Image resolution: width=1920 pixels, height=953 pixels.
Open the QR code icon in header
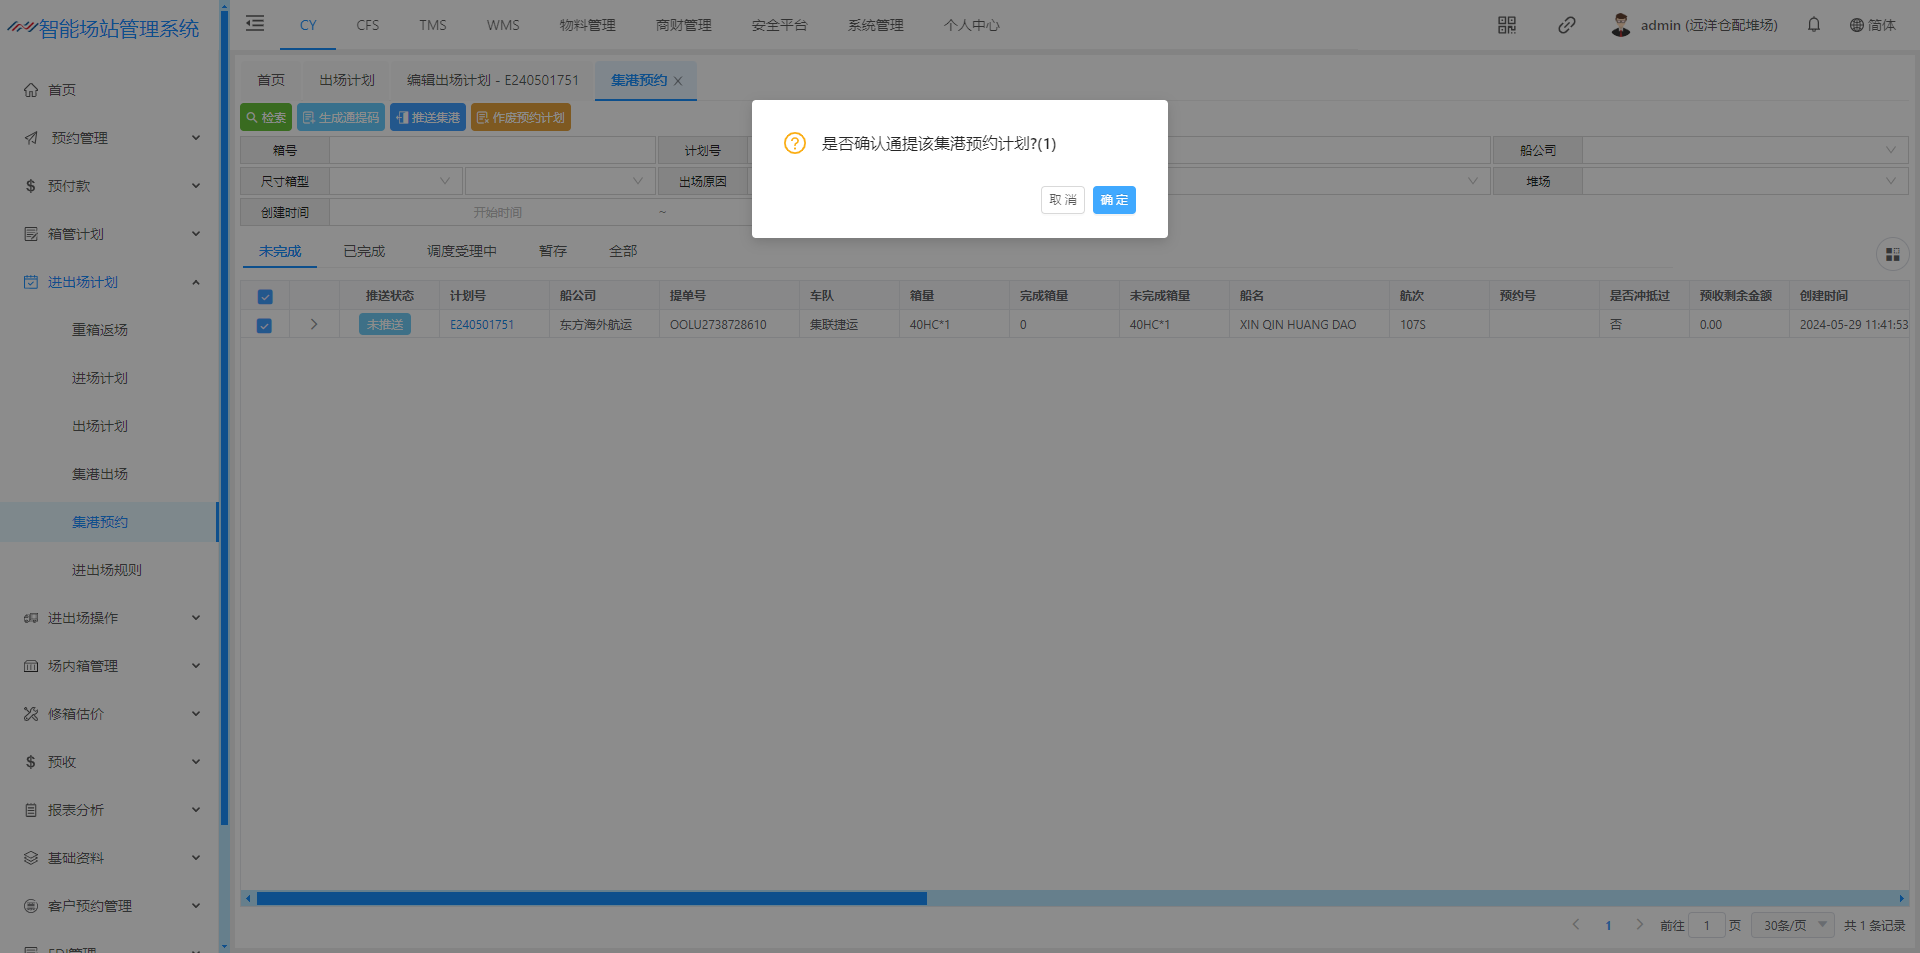(x=1506, y=25)
